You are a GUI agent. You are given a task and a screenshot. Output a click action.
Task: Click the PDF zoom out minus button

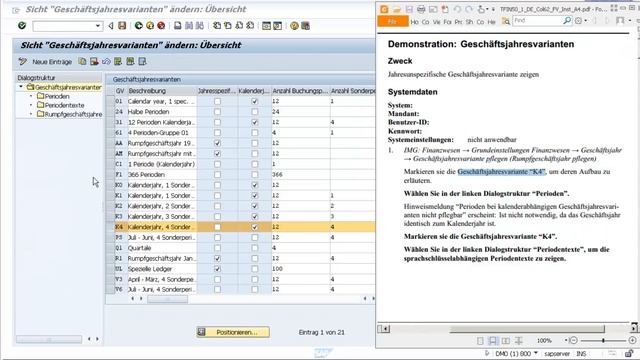pyautogui.click(x=573, y=340)
